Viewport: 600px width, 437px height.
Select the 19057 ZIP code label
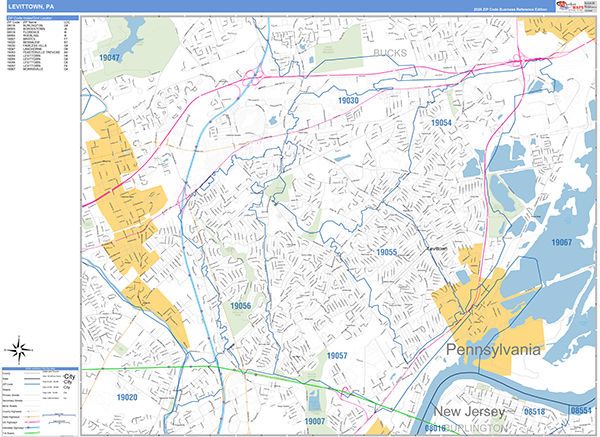pyautogui.click(x=337, y=356)
